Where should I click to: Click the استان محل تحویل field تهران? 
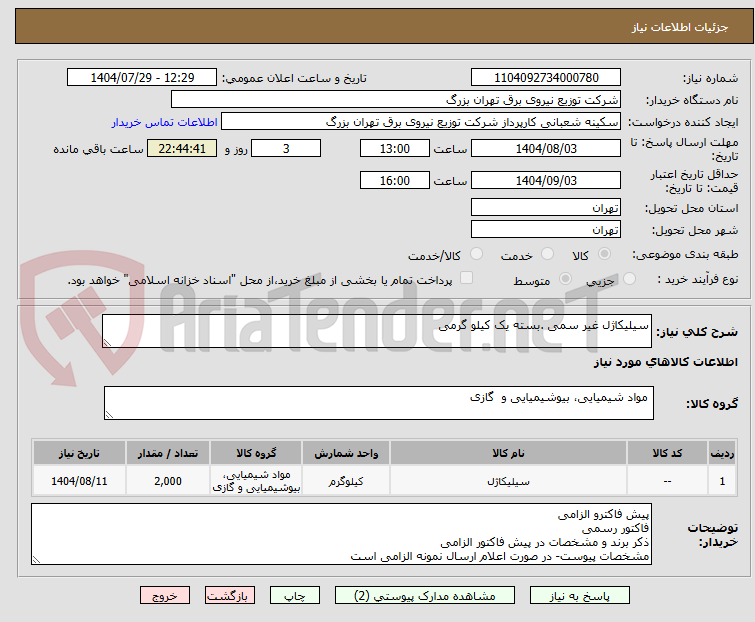pyautogui.click(x=546, y=207)
